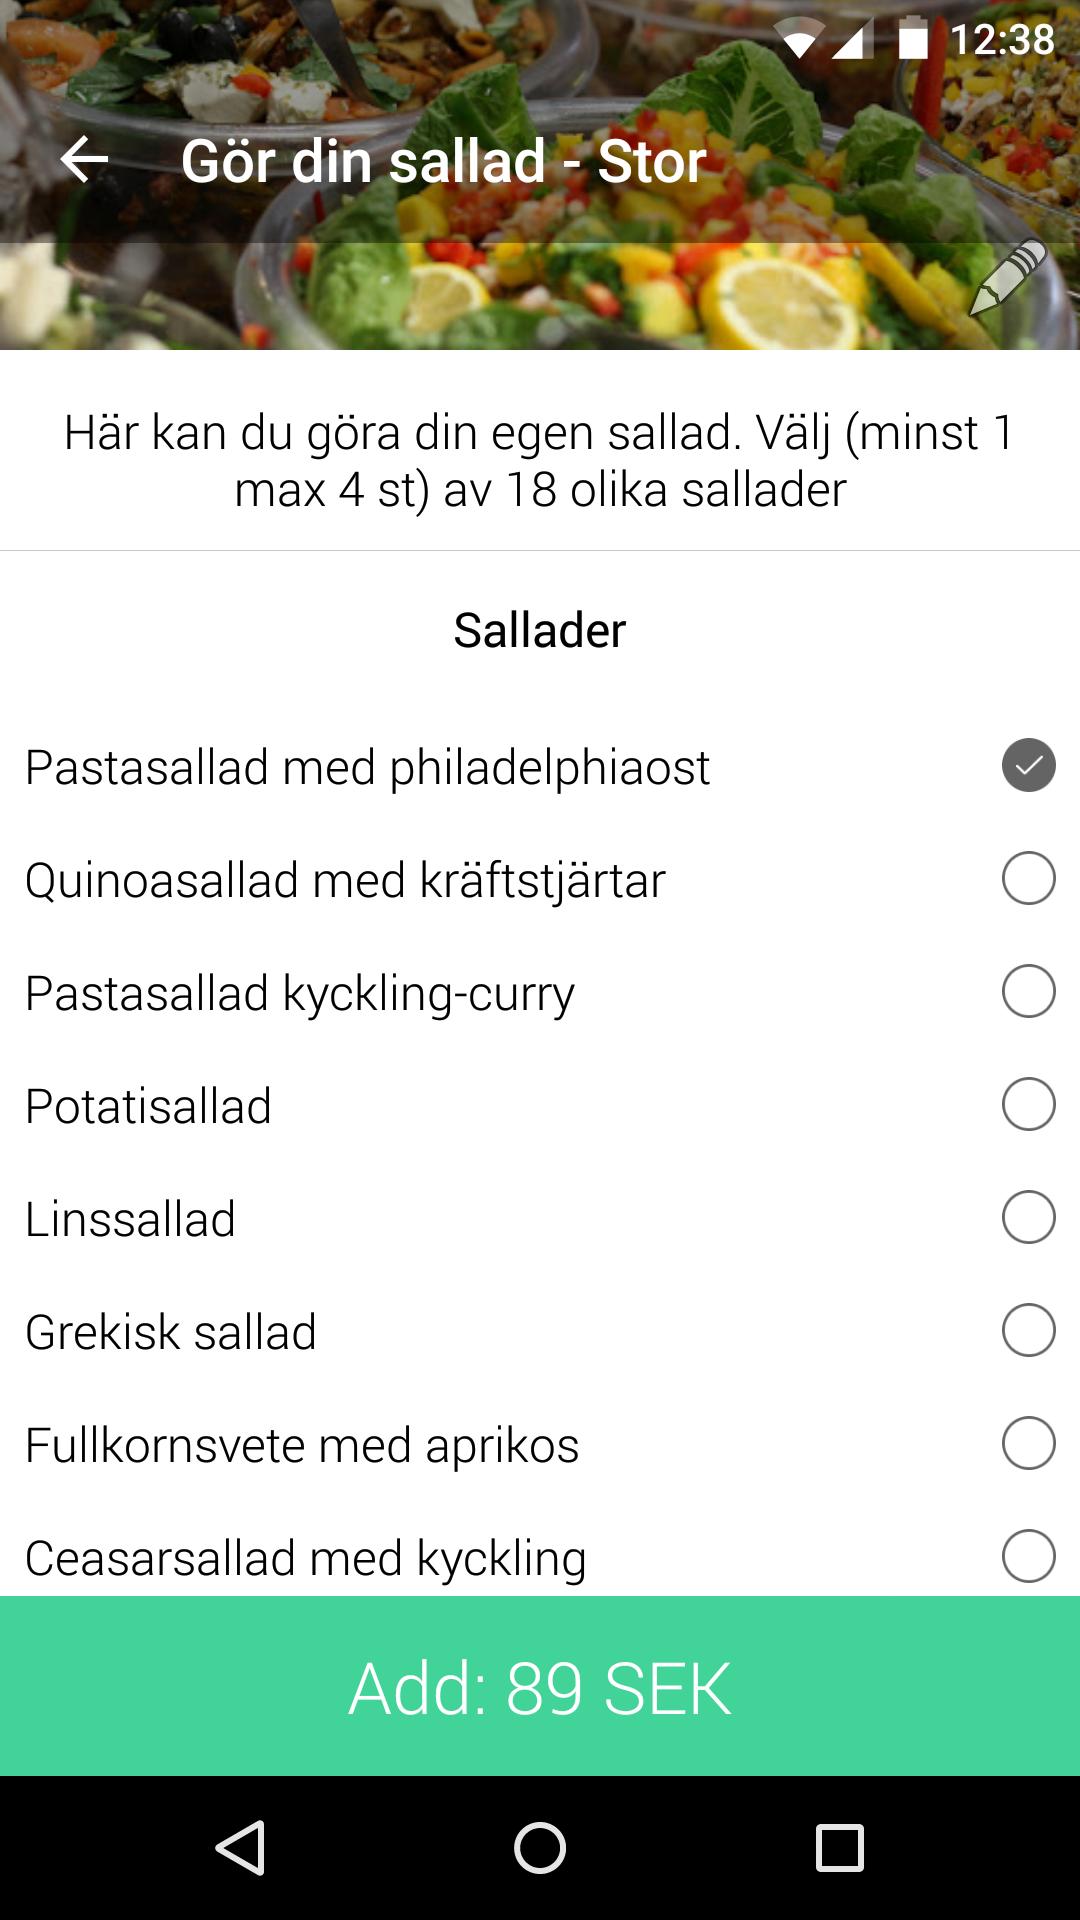Select Quinoasallad med kräftstjärtar checkbox
Image resolution: width=1080 pixels, height=1920 pixels.
click(x=1028, y=879)
